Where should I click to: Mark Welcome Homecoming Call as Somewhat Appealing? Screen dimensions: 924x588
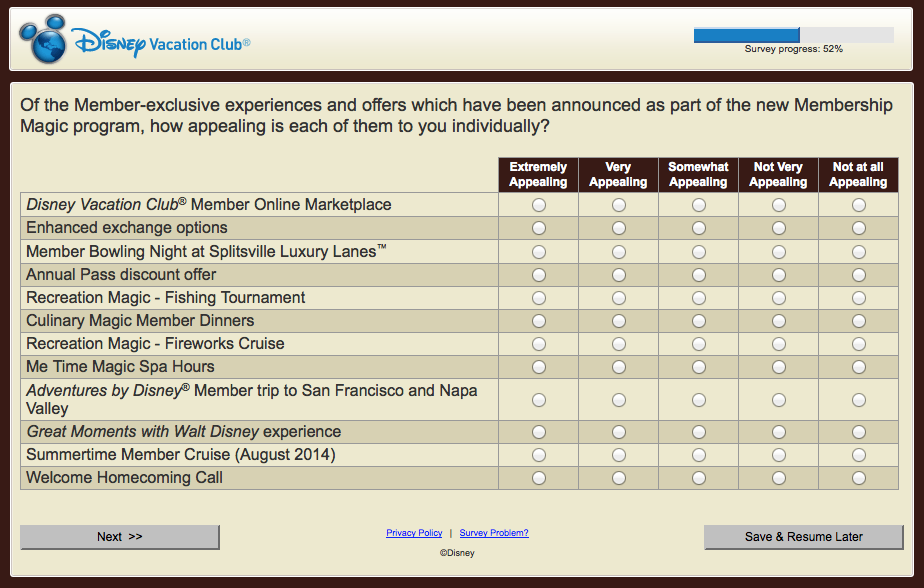[x=699, y=478]
